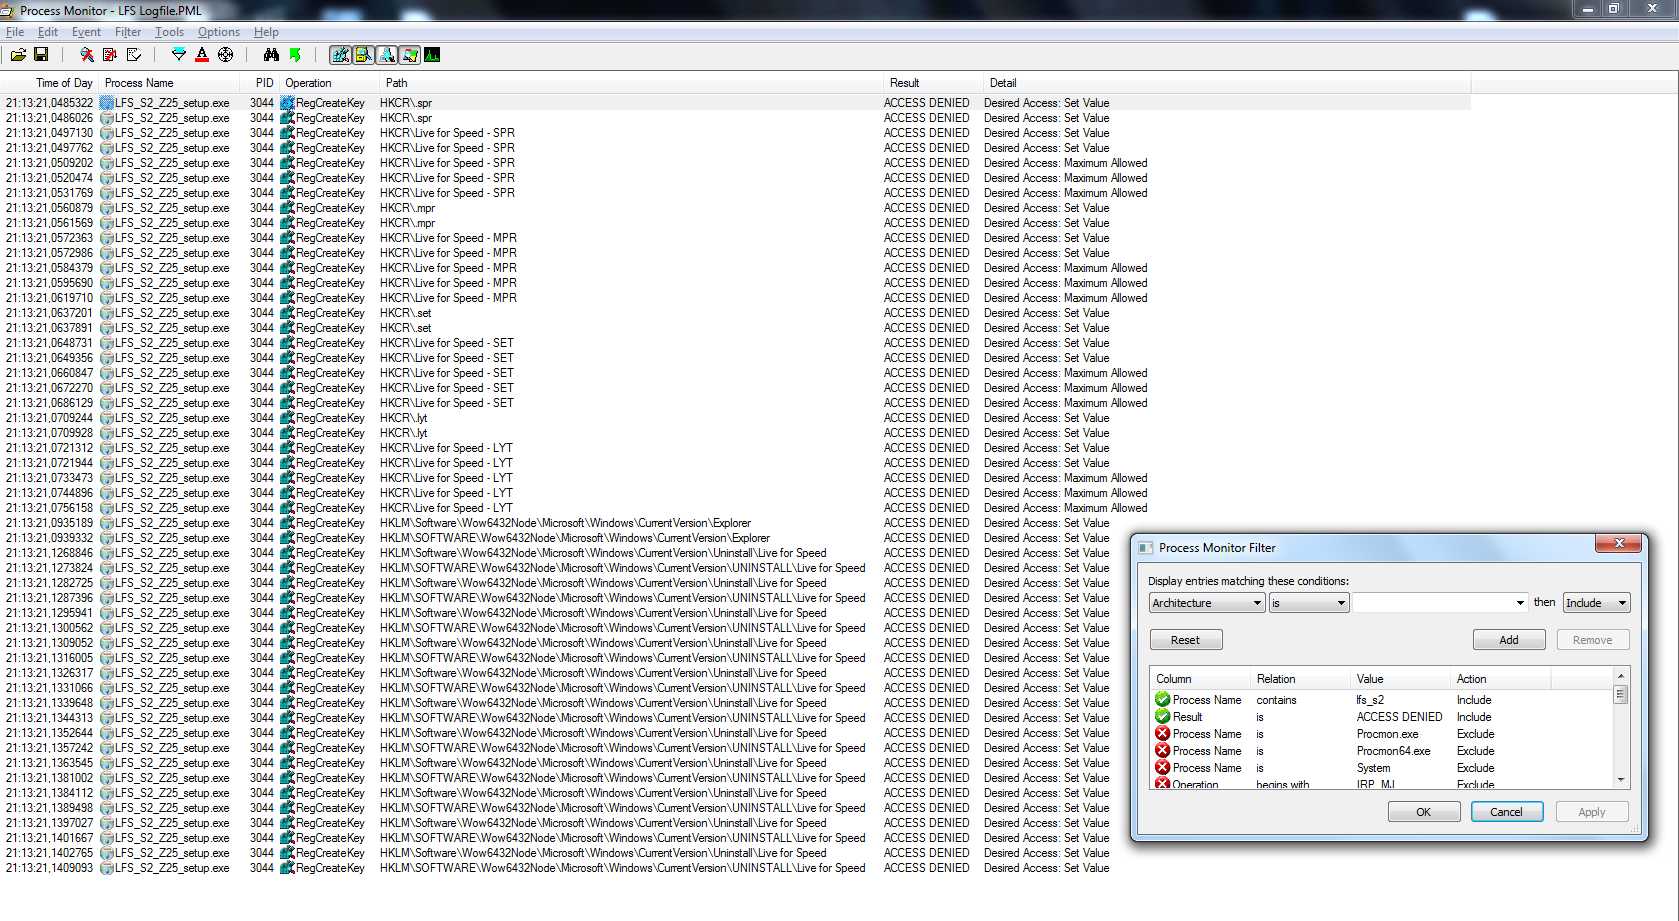
Task: Uncheck the 'Result is ACCESS DENIED' filter
Action: pyautogui.click(x=1162, y=717)
